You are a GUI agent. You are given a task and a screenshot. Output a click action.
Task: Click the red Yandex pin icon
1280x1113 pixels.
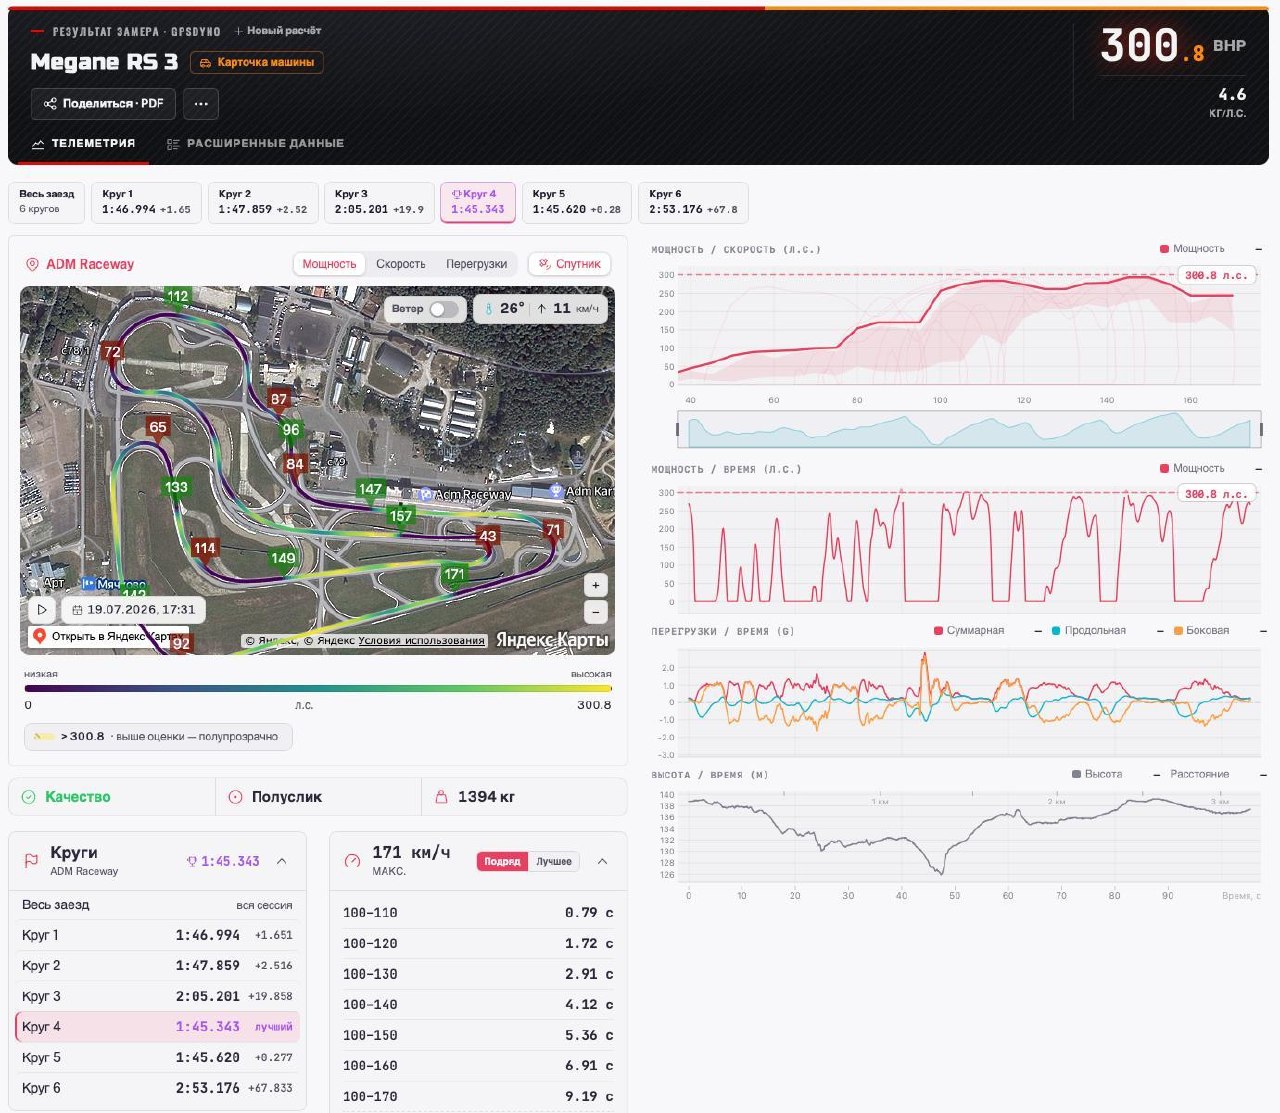[39, 636]
